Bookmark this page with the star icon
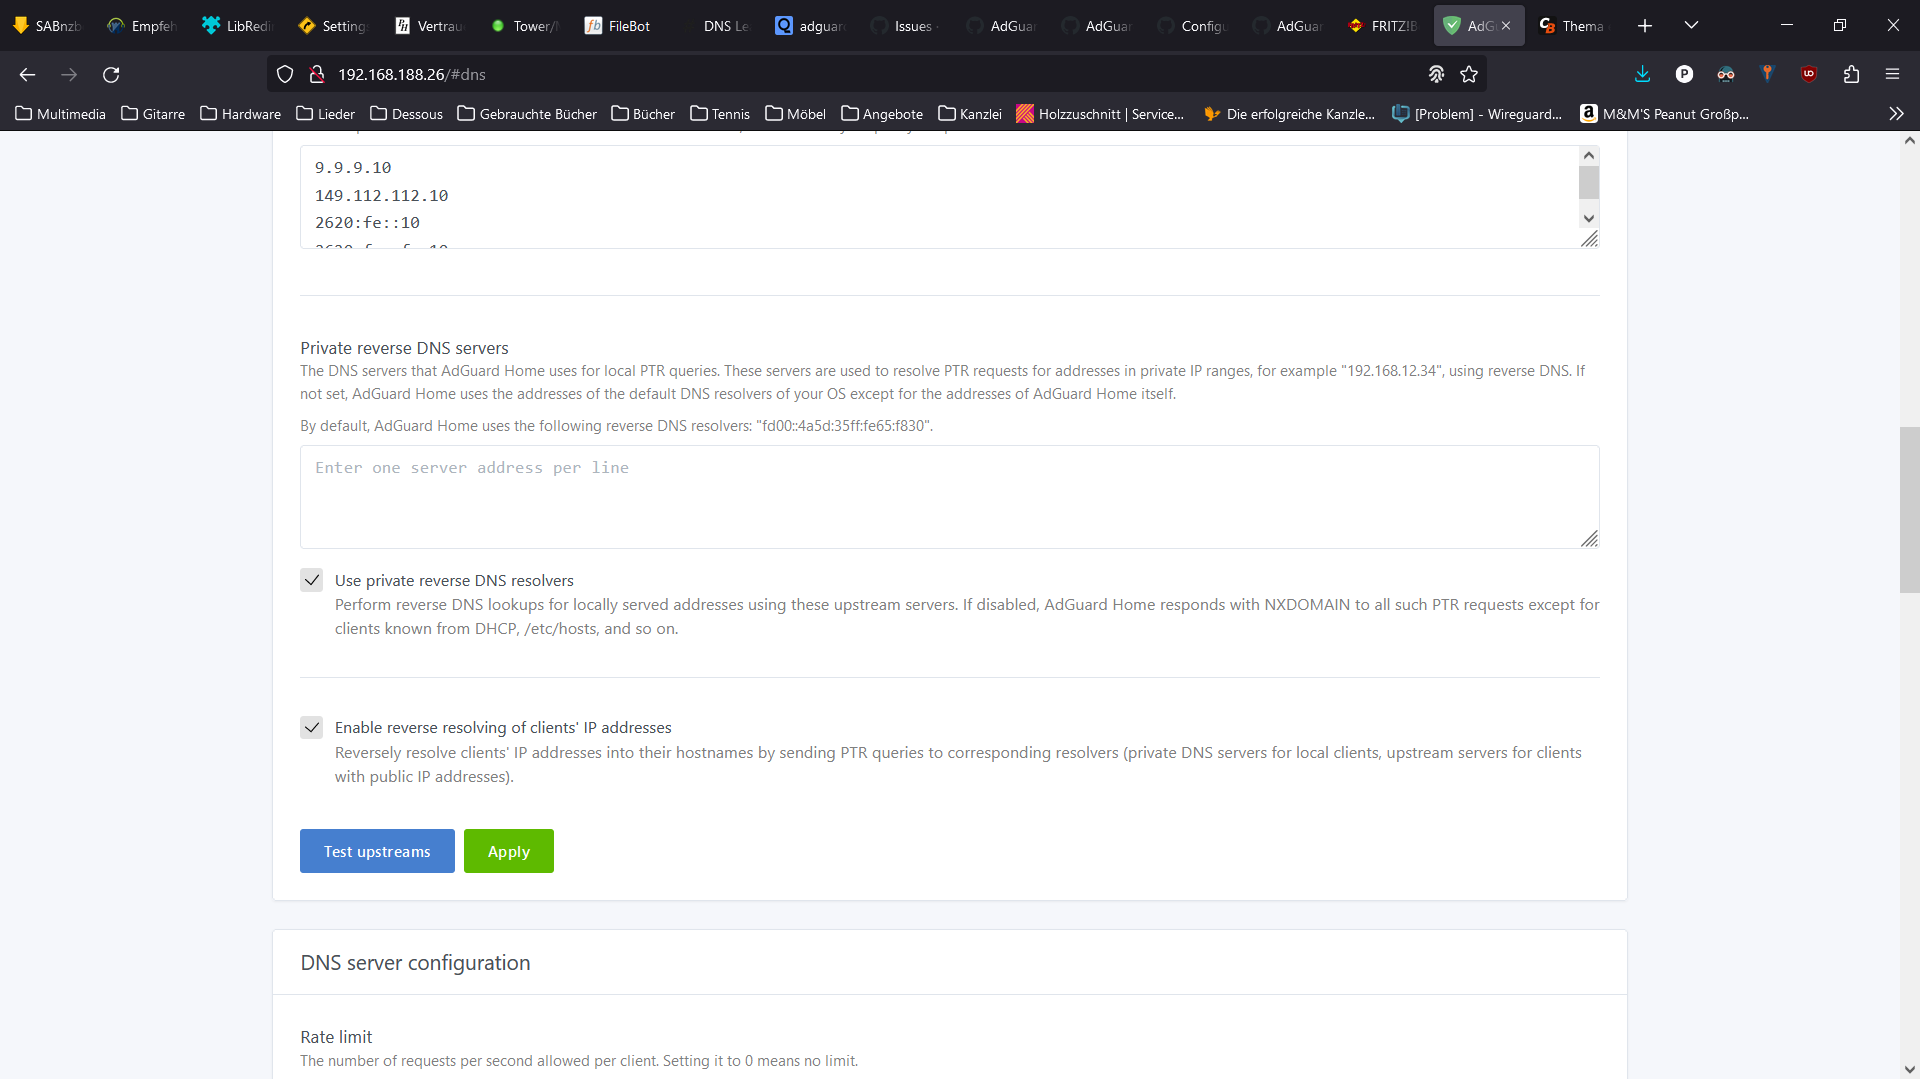The height and width of the screenshot is (1080, 1920). pyautogui.click(x=1469, y=74)
